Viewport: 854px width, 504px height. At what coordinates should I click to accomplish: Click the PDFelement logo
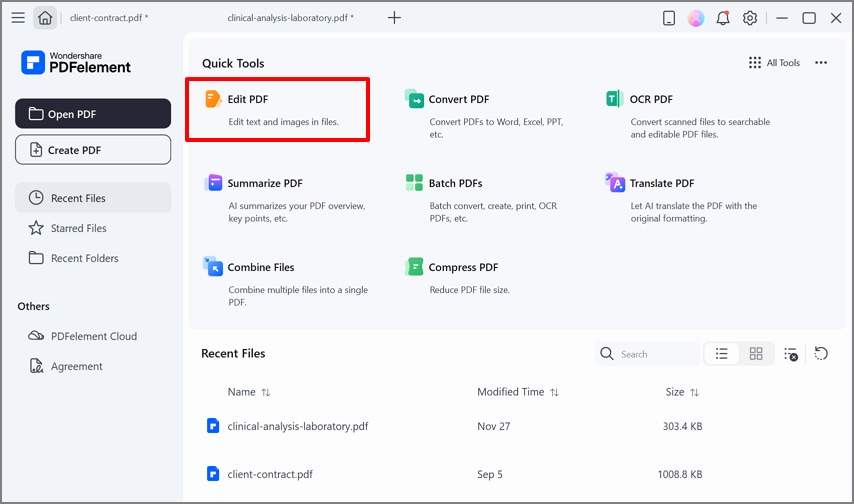76,63
